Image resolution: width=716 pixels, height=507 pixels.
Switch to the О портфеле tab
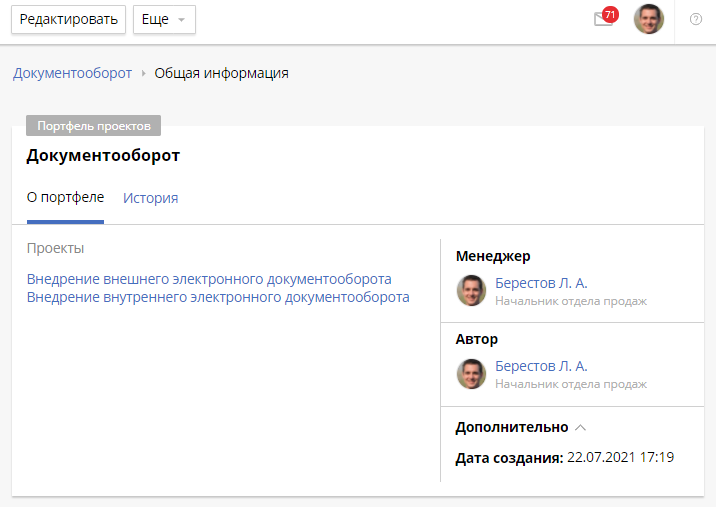click(x=65, y=198)
